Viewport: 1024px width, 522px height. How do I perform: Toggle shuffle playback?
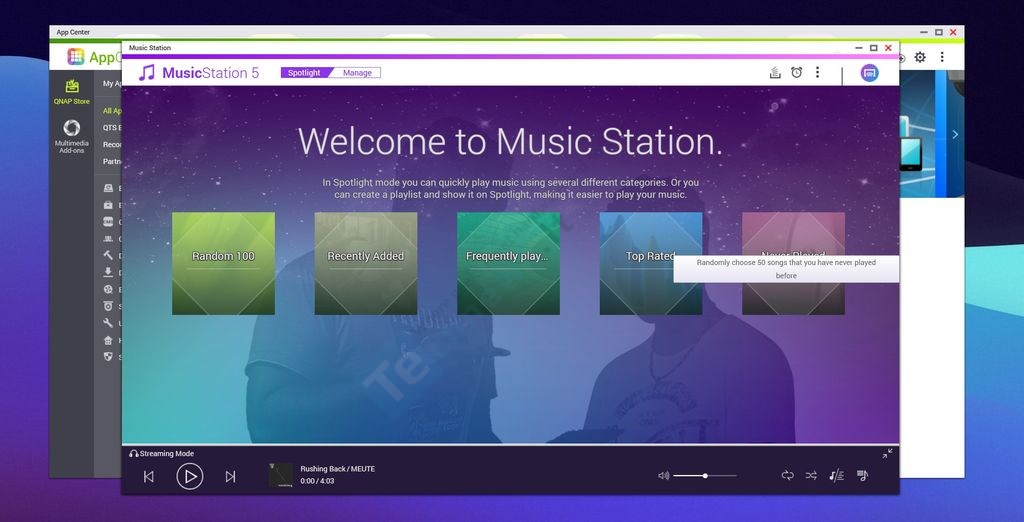click(811, 476)
